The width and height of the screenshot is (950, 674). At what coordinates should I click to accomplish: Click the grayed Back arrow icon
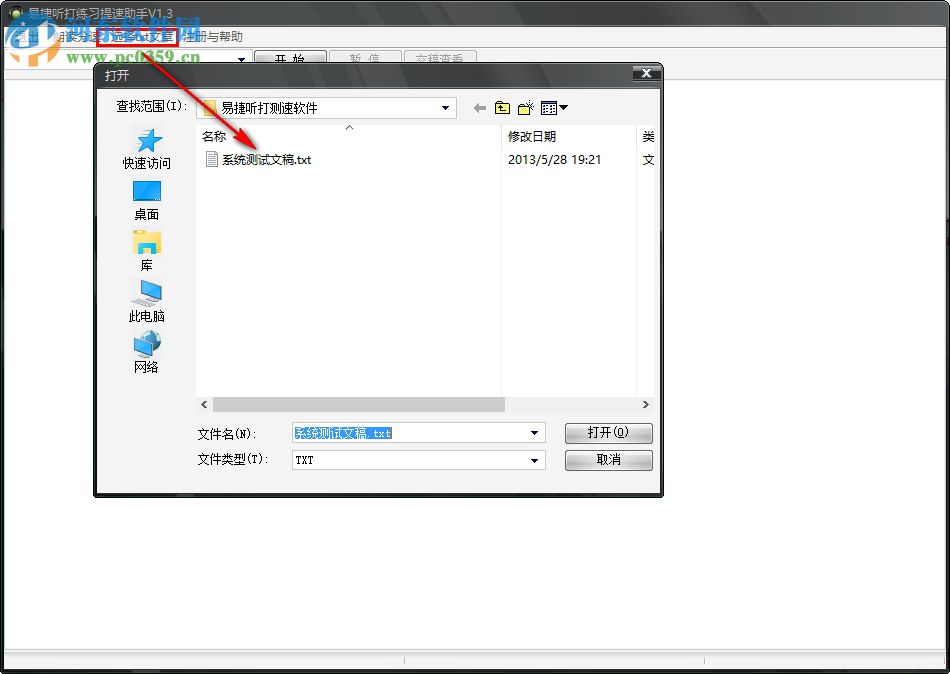click(481, 107)
